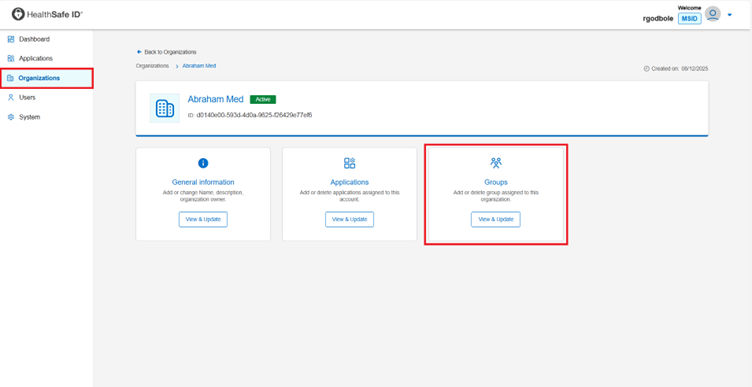Click the General information info icon

tap(203, 163)
